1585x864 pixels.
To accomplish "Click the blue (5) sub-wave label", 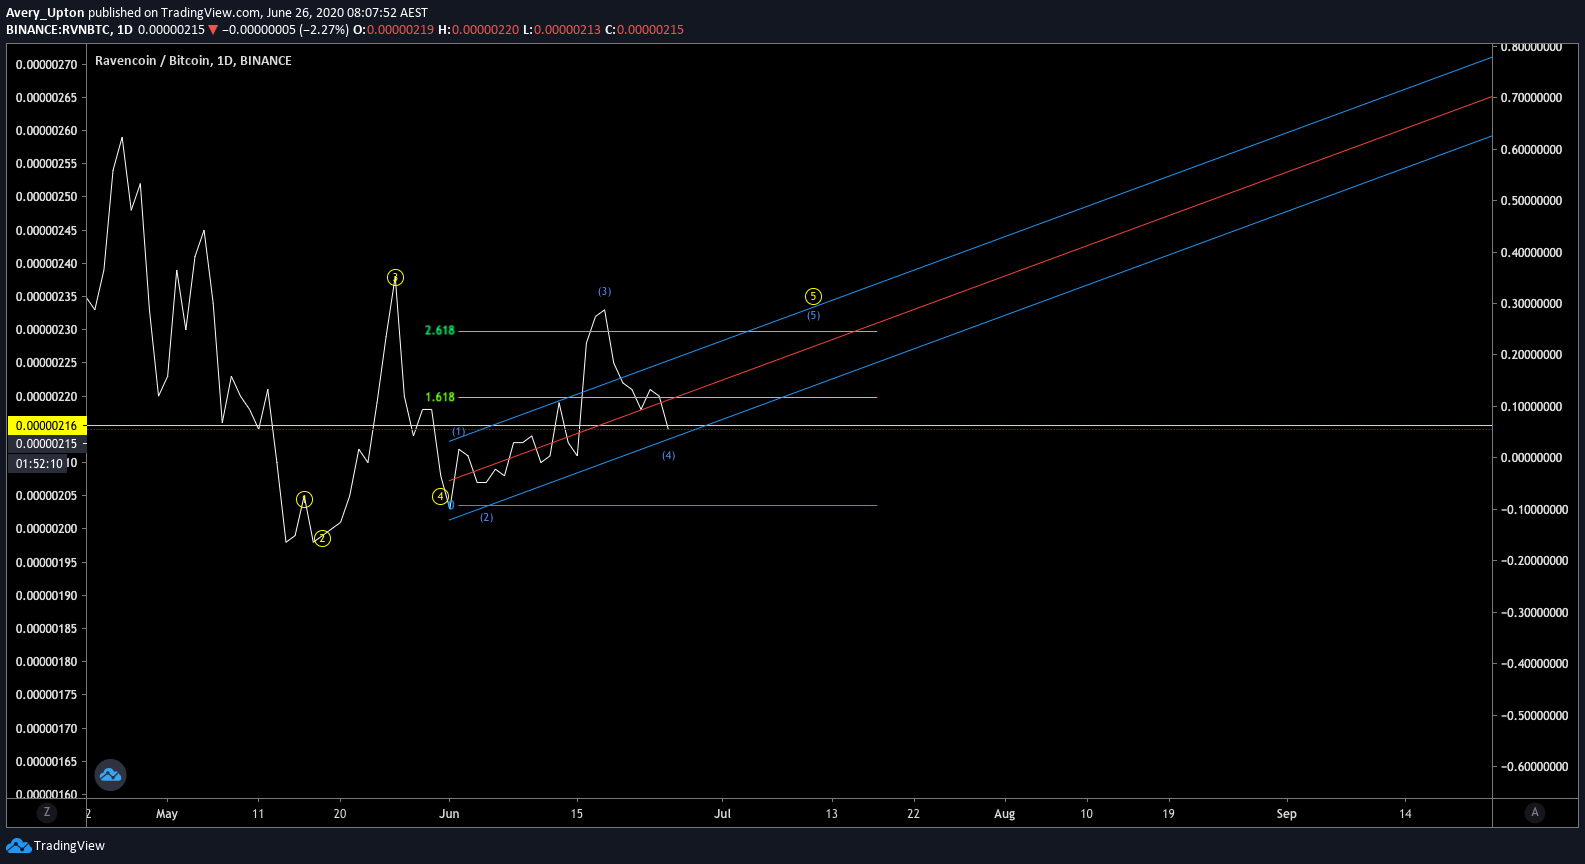I will 813,316.
